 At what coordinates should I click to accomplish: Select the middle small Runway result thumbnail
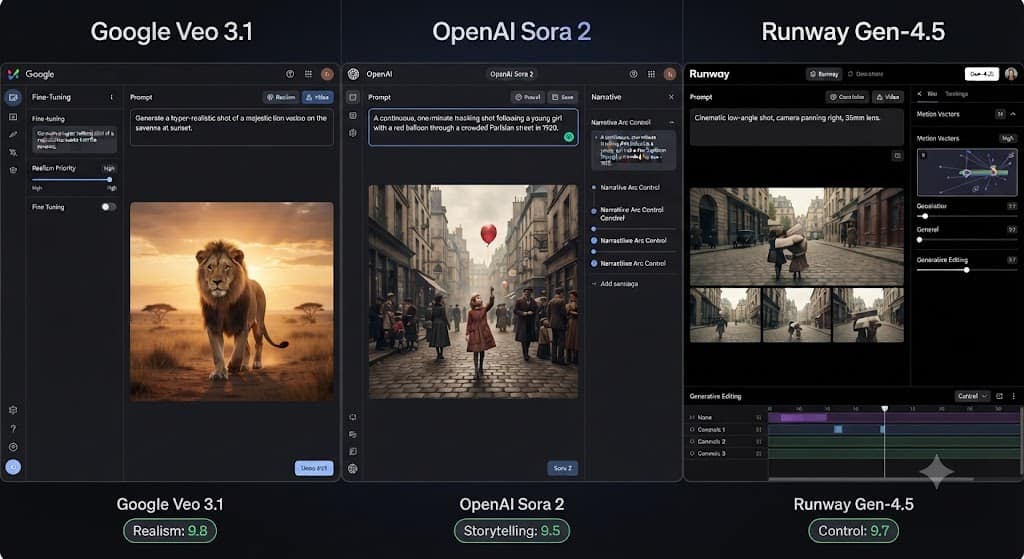coord(797,315)
